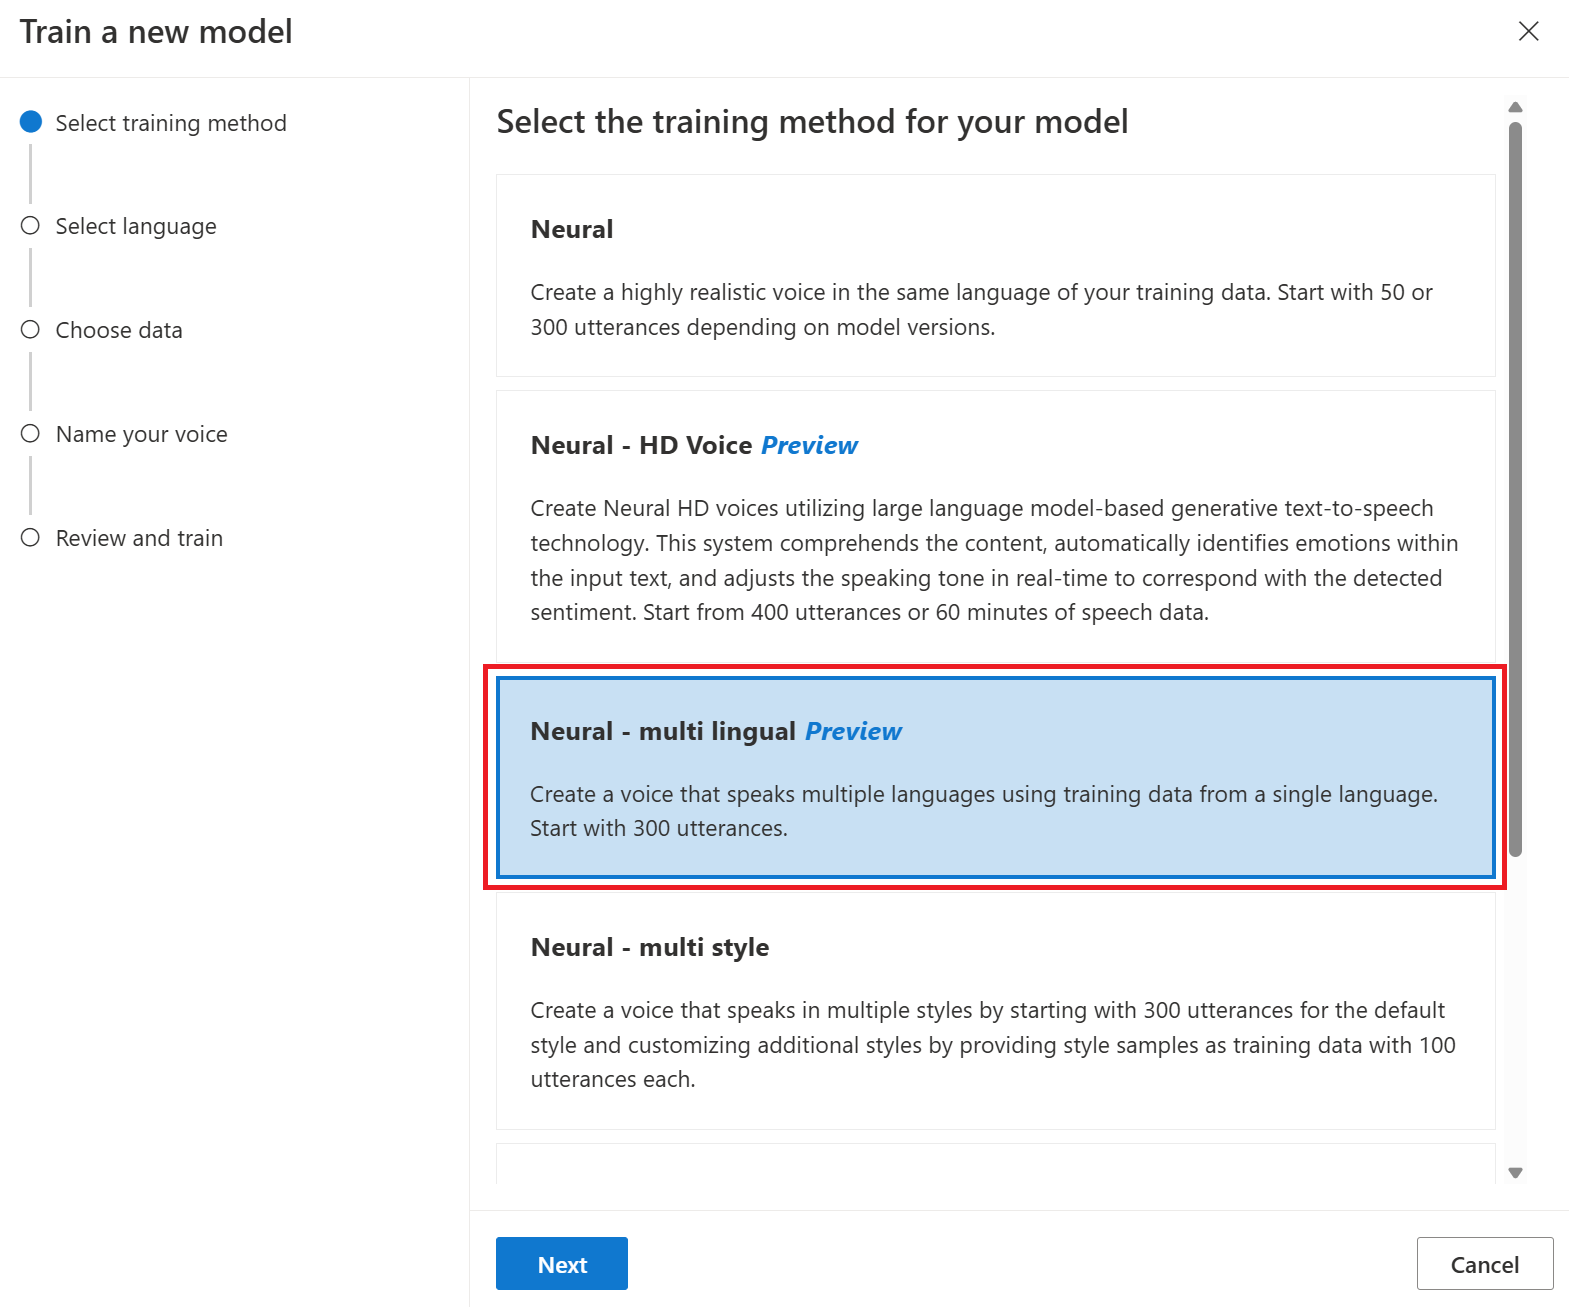Close the Train a new model dialog

point(1528,31)
